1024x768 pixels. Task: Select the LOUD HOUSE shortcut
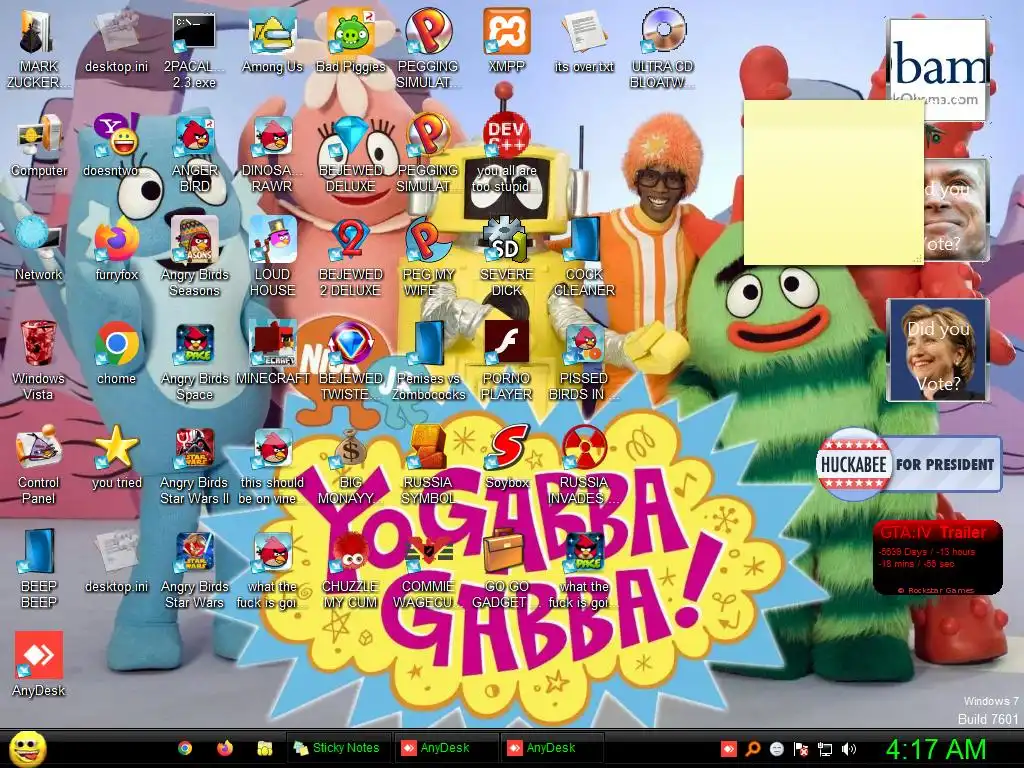coord(272,255)
